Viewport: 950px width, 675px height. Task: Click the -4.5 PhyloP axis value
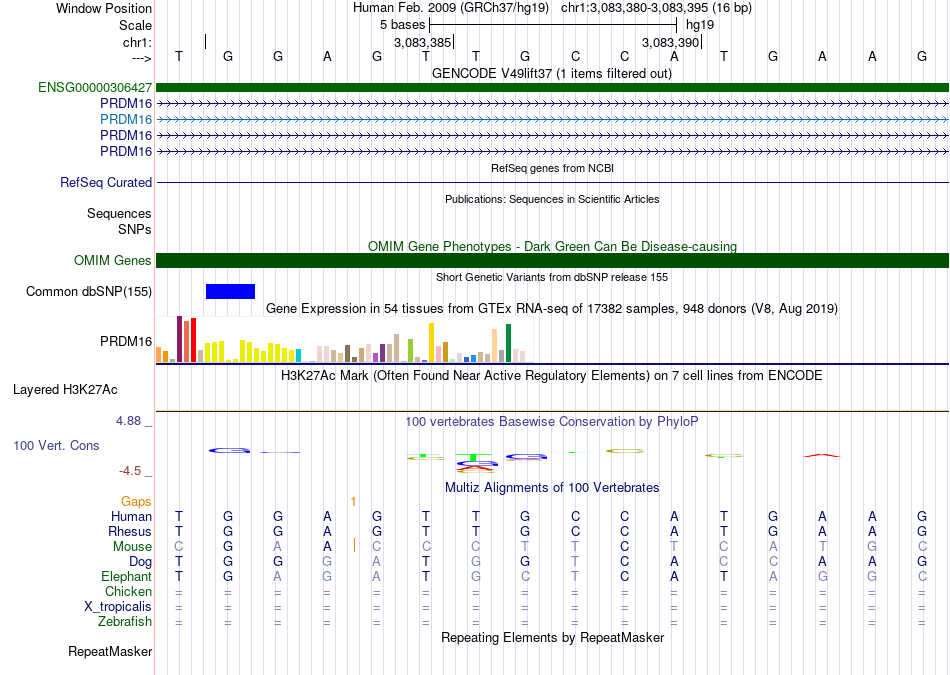click(130, 471)
